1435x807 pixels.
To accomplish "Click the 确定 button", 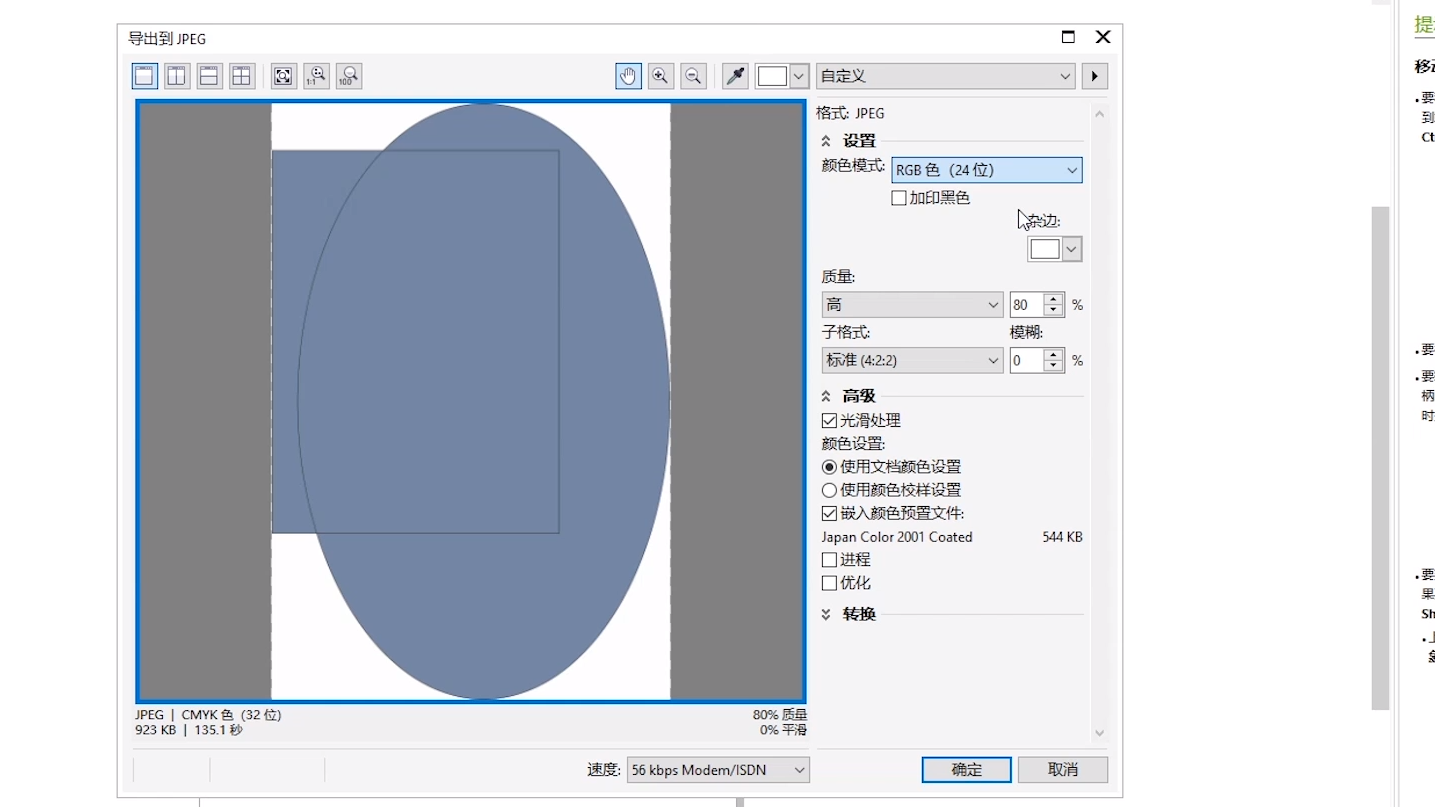I will pyautogui.click(x=966, y=770).
